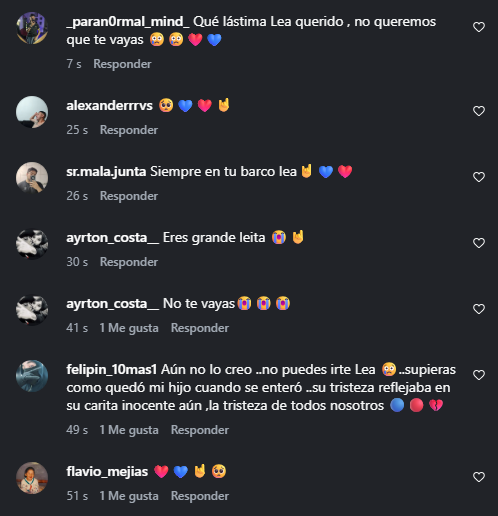
Task: Reply to flavio_mejias's comment
Action: point(200,496)
